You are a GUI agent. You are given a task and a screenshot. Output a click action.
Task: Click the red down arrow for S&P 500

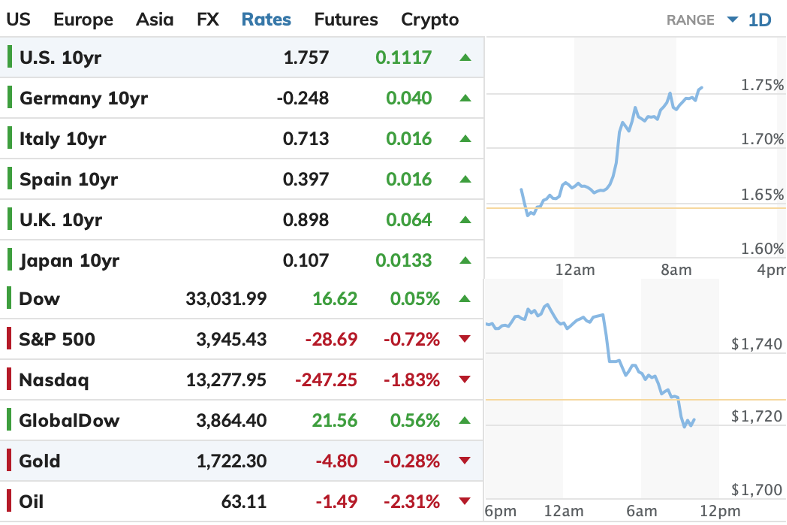click(464, 339)
